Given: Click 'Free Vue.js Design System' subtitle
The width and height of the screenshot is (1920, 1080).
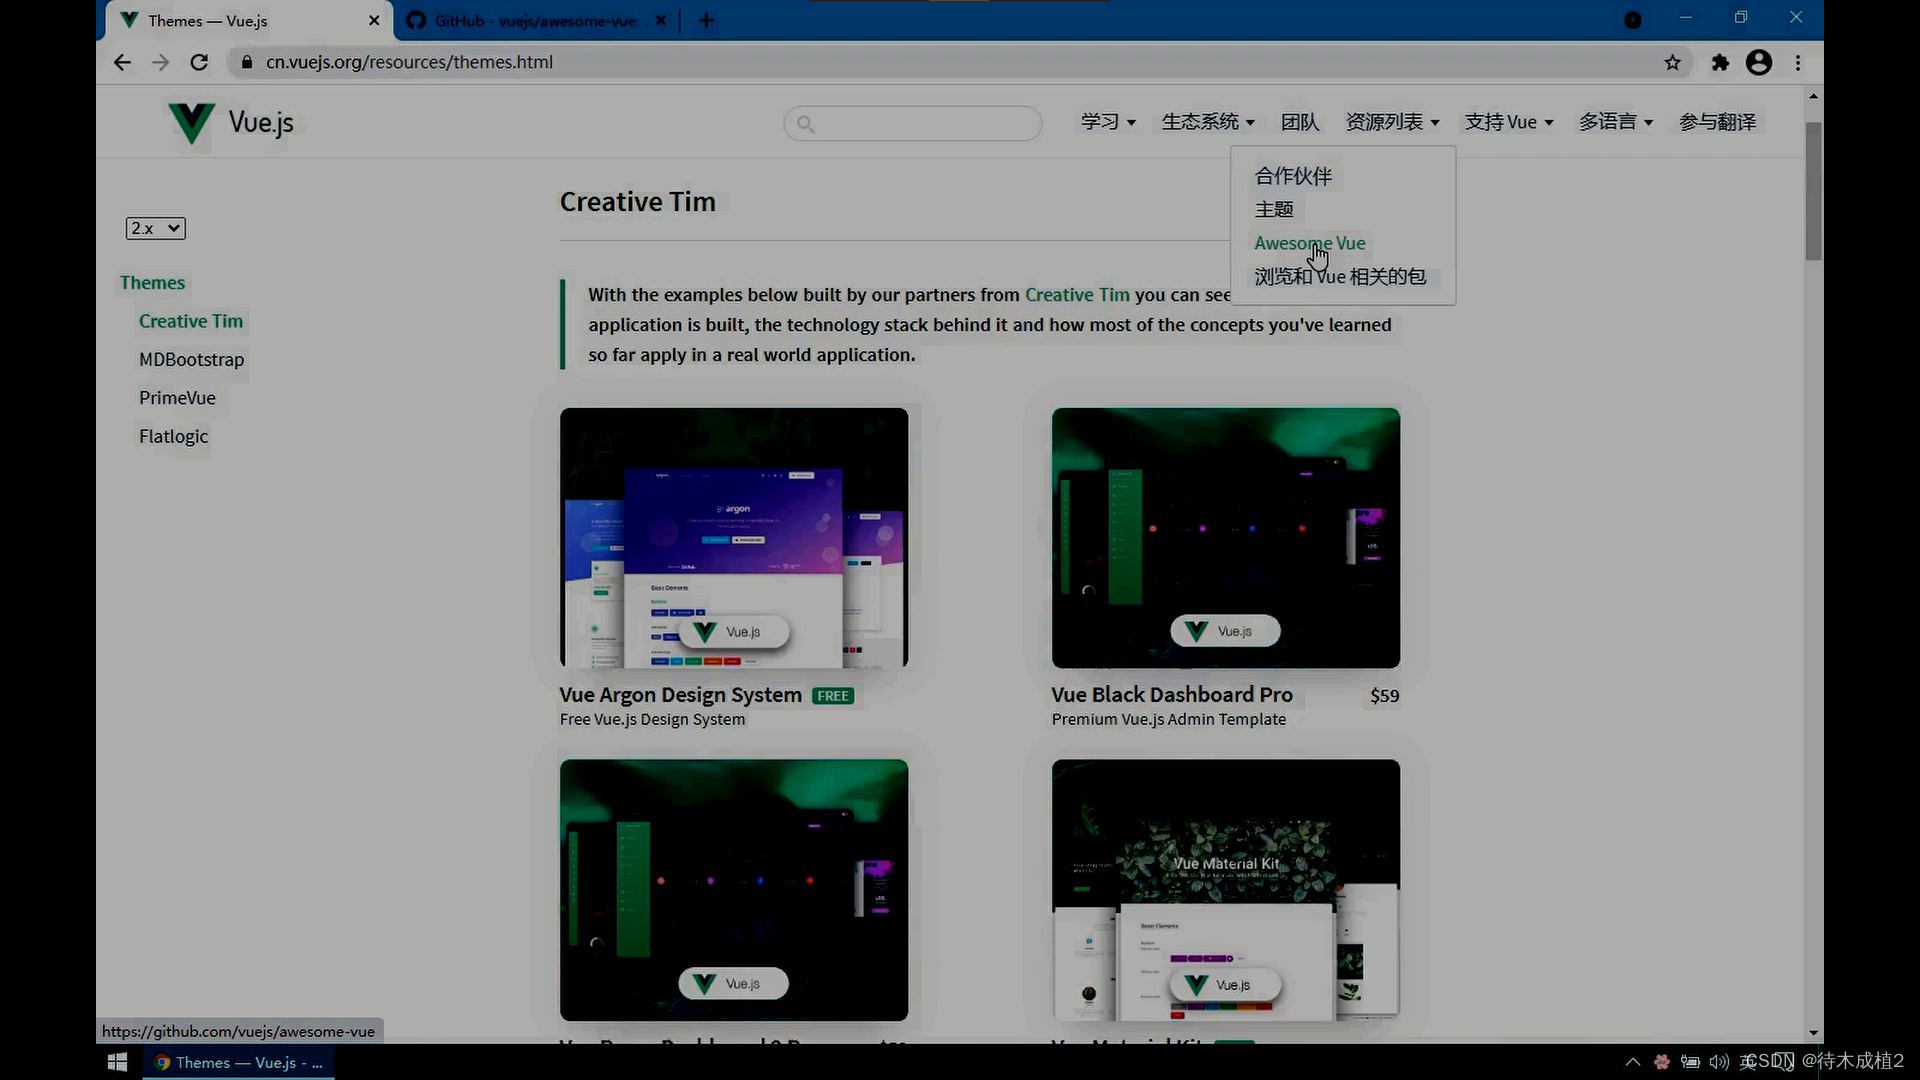Looking at the screenshot, I should (652, 720).
